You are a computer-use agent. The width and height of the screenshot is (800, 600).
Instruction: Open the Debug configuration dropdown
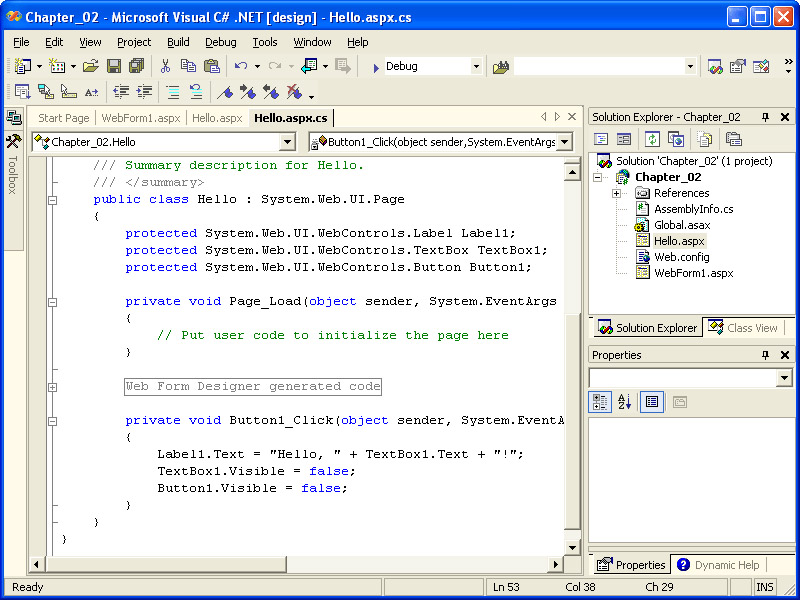coord(476,66)
